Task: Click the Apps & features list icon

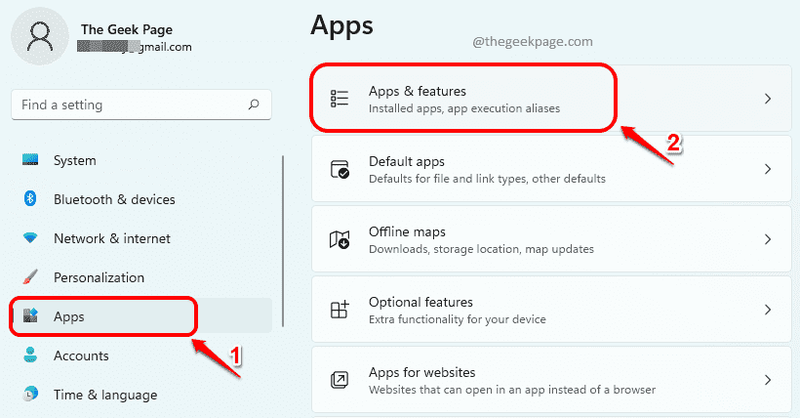Action: [x=339, y=99]
